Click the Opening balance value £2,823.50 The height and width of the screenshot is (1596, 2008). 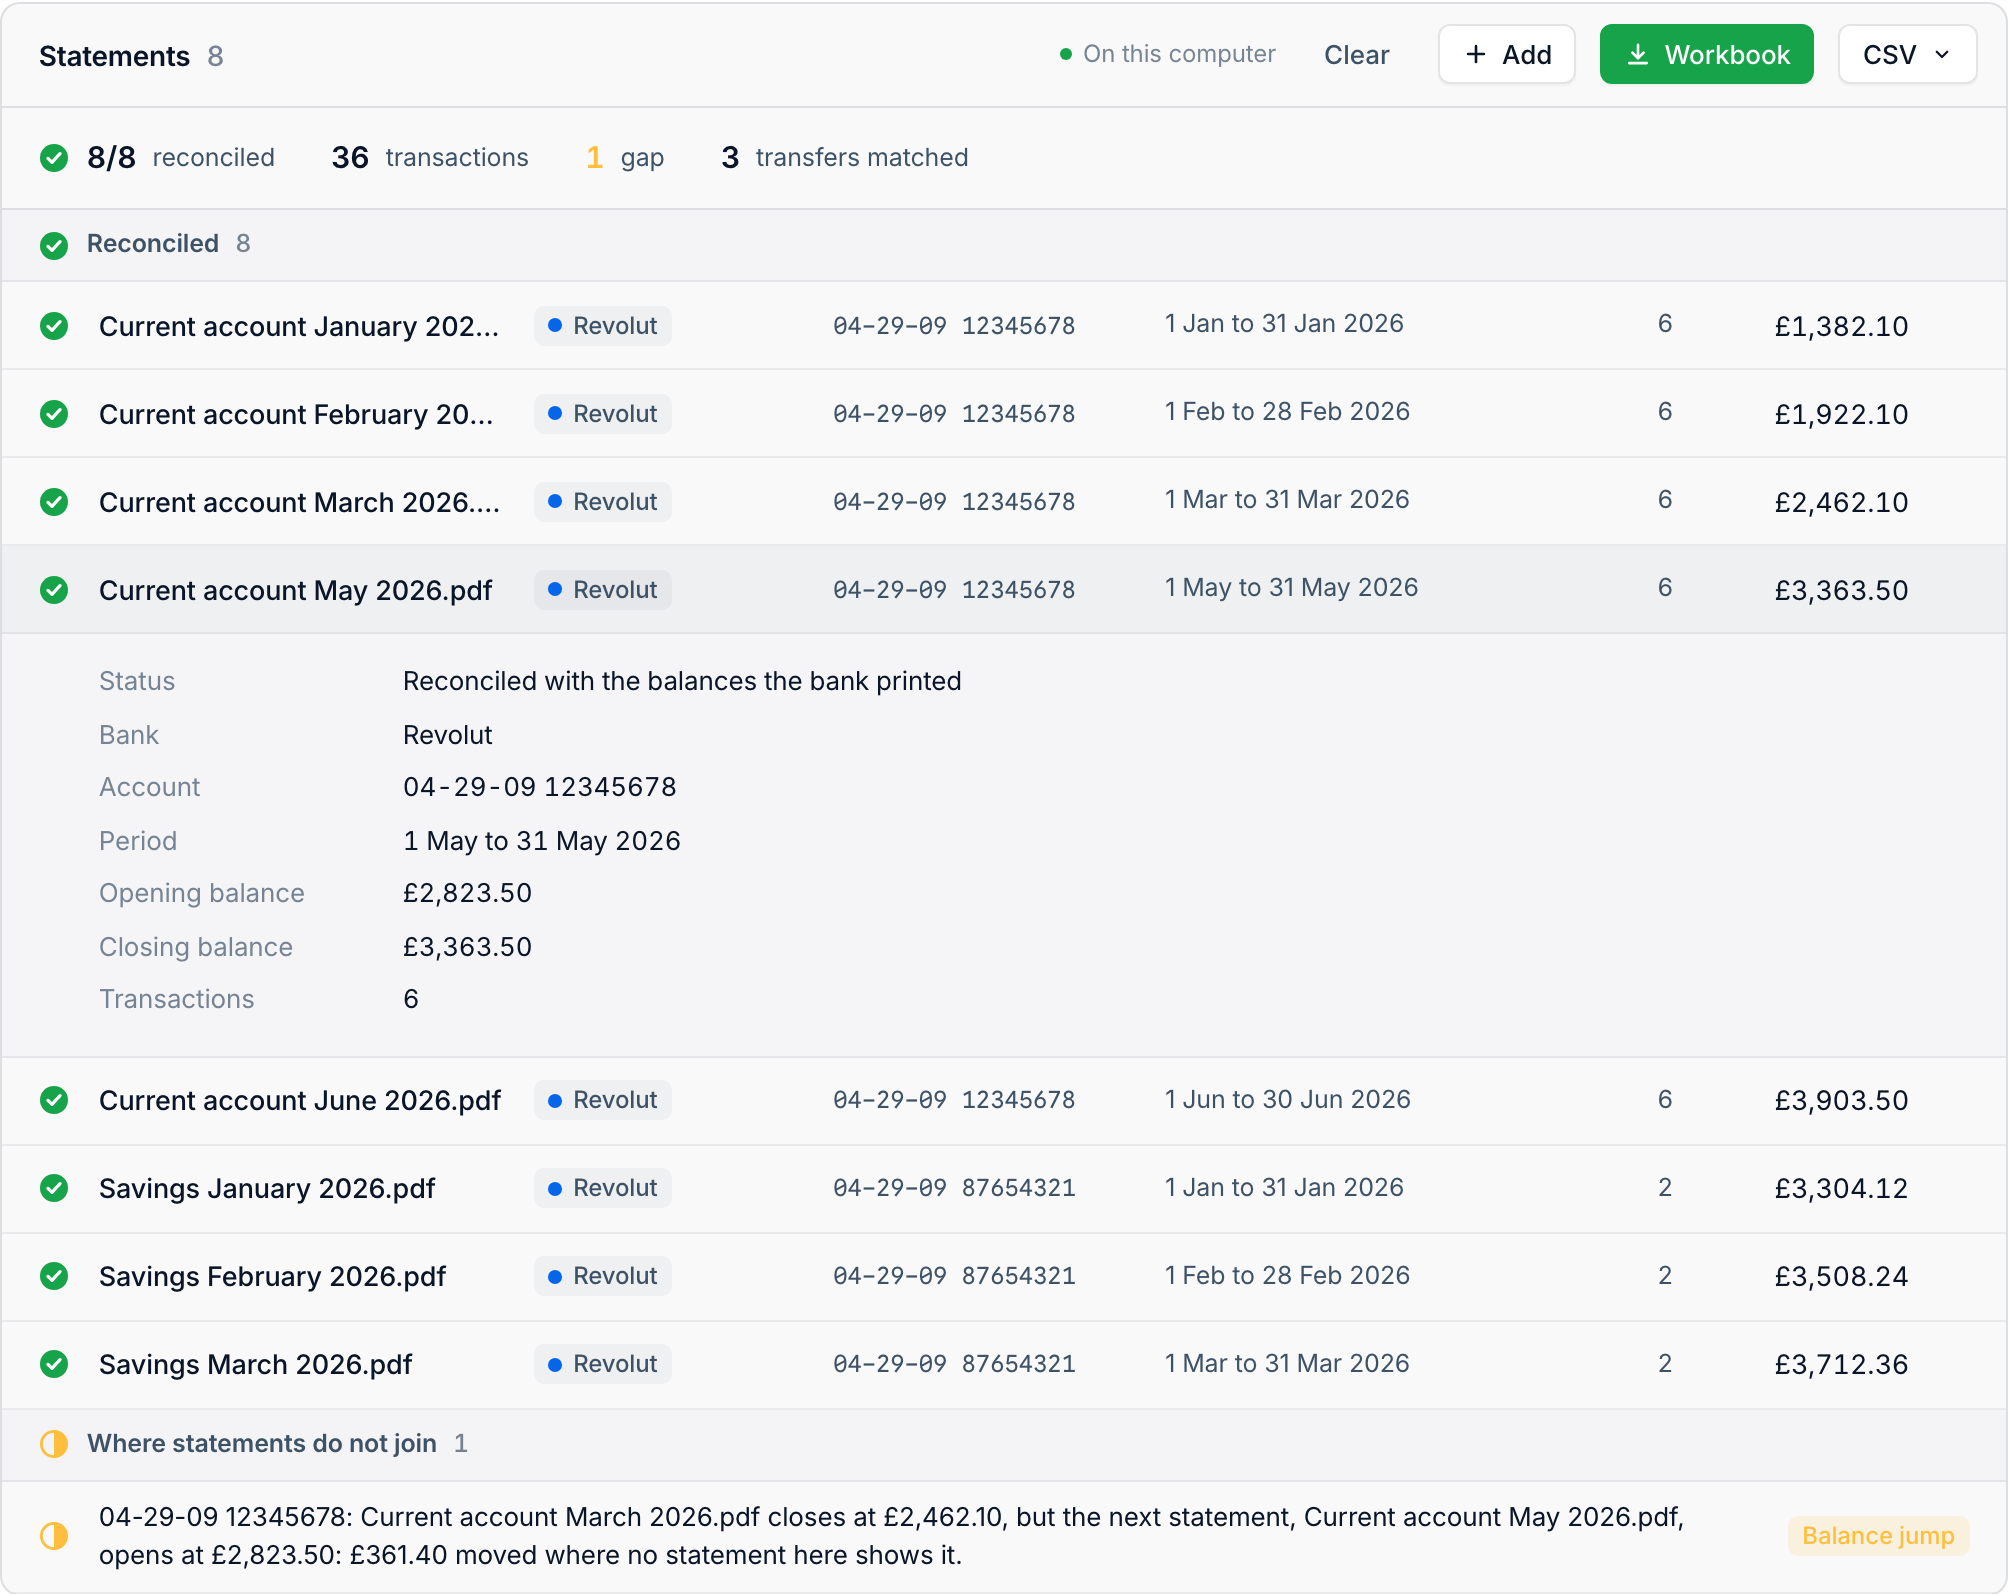(467, 893)
